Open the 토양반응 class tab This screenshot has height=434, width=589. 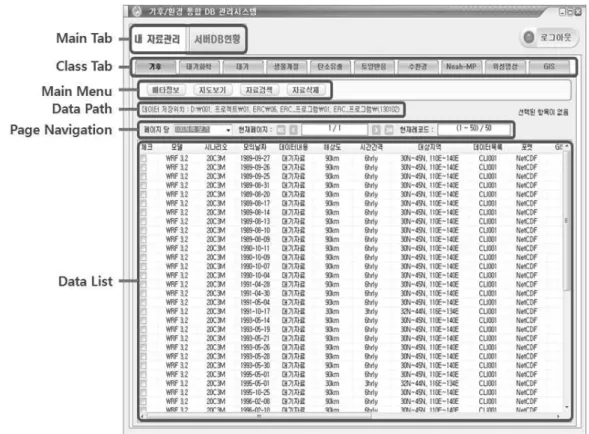[x=373, y=67]
